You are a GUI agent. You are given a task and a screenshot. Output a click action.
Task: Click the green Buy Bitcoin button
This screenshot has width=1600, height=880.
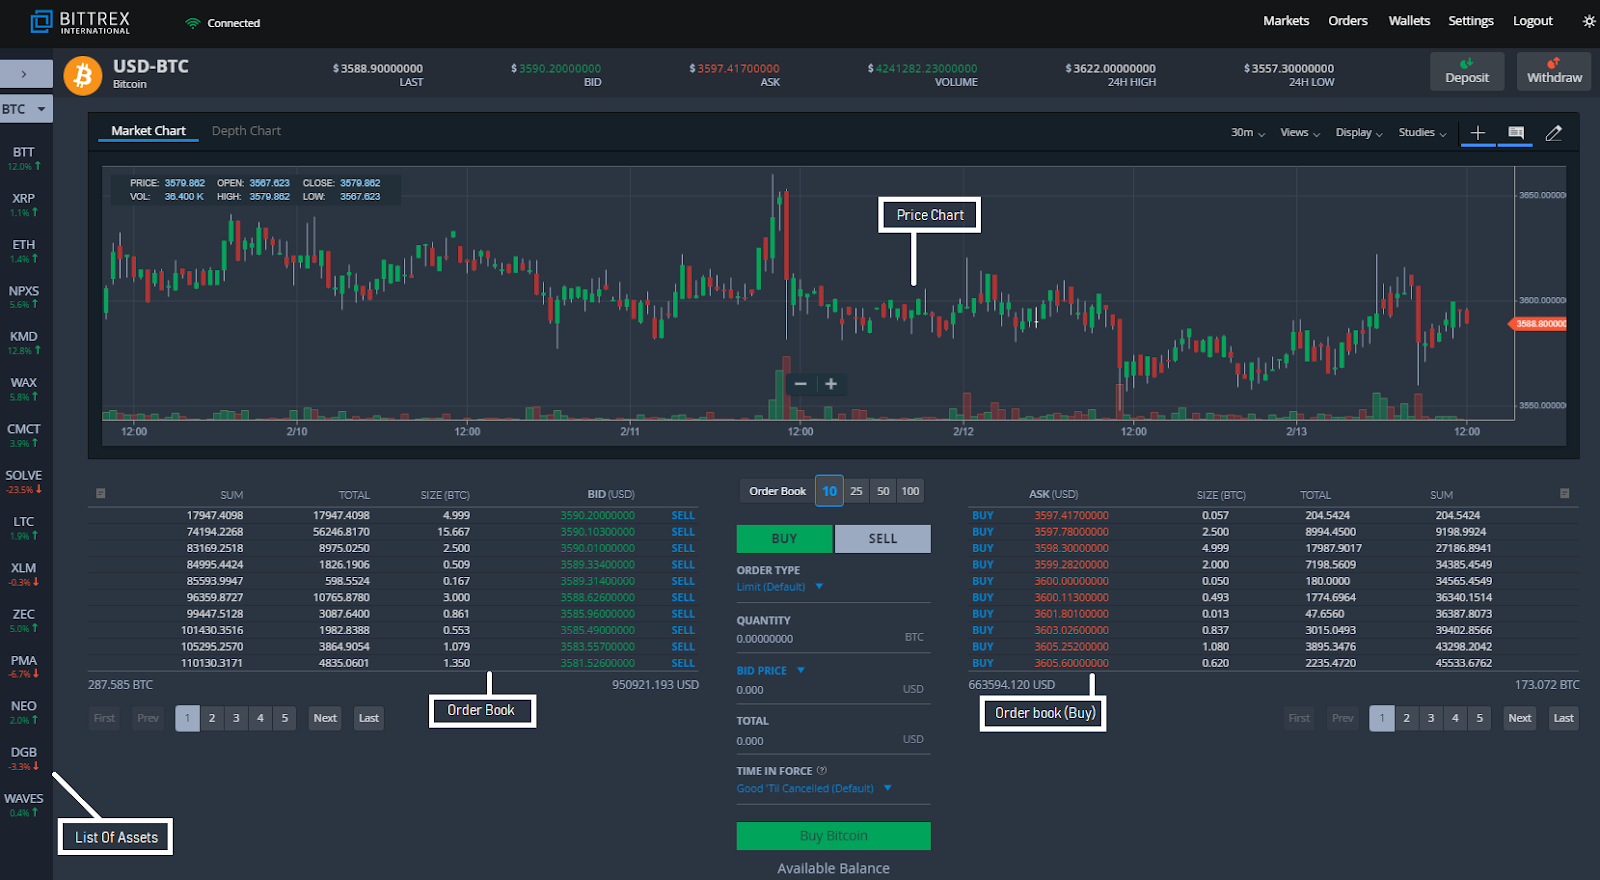pos(834,836)
